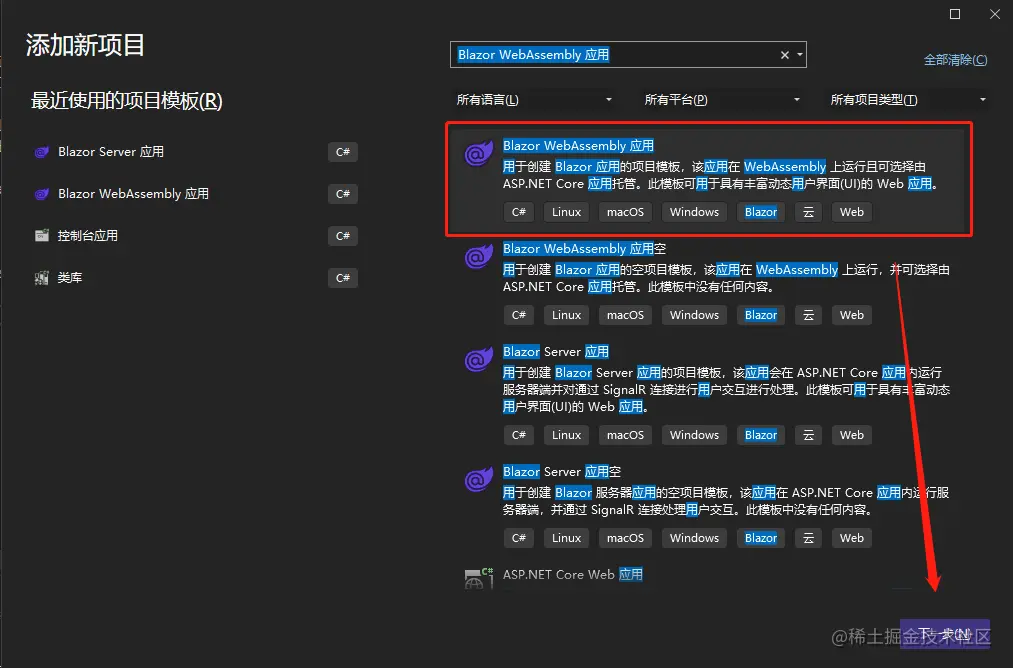1013x668 pixels.
Task: Click C# tag beside 控制台应用 recent item
Action: pos(343,236)
